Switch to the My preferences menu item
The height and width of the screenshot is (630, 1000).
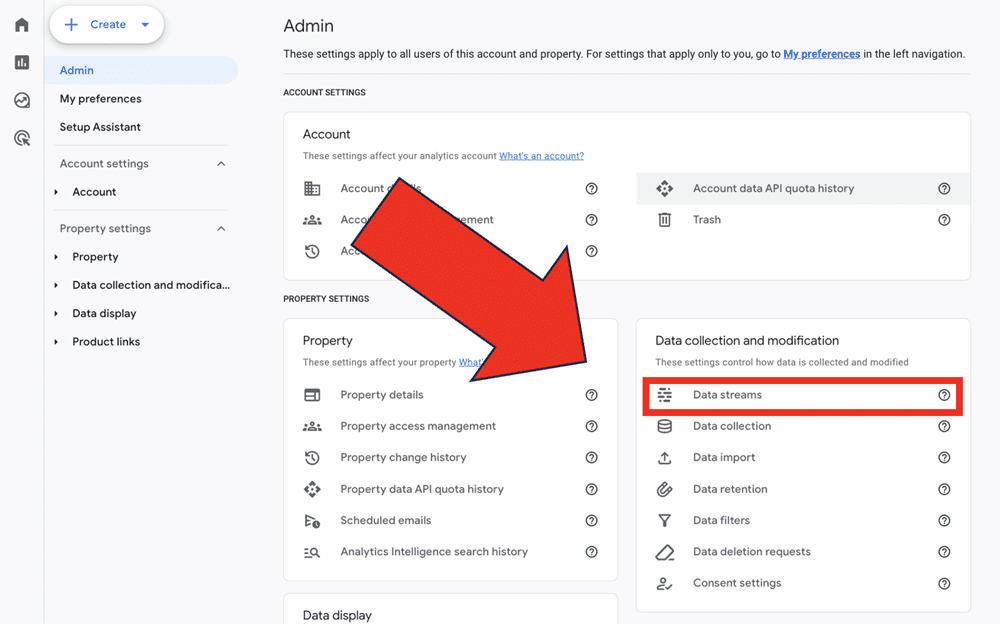point(100,98)
